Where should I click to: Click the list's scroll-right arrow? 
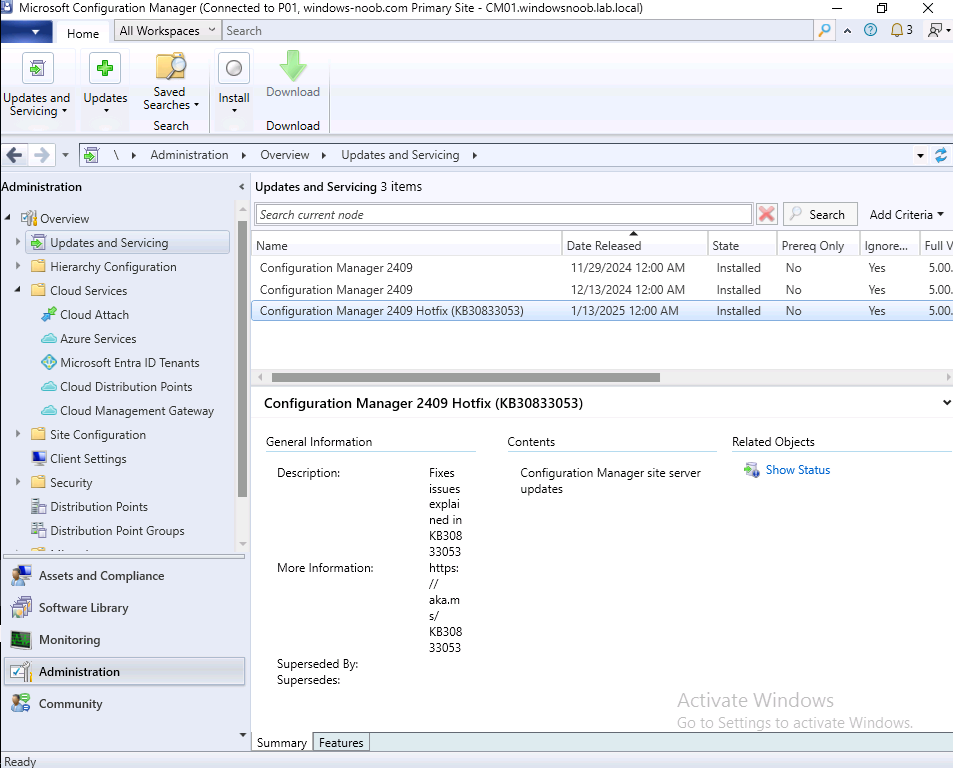(948, 377)
